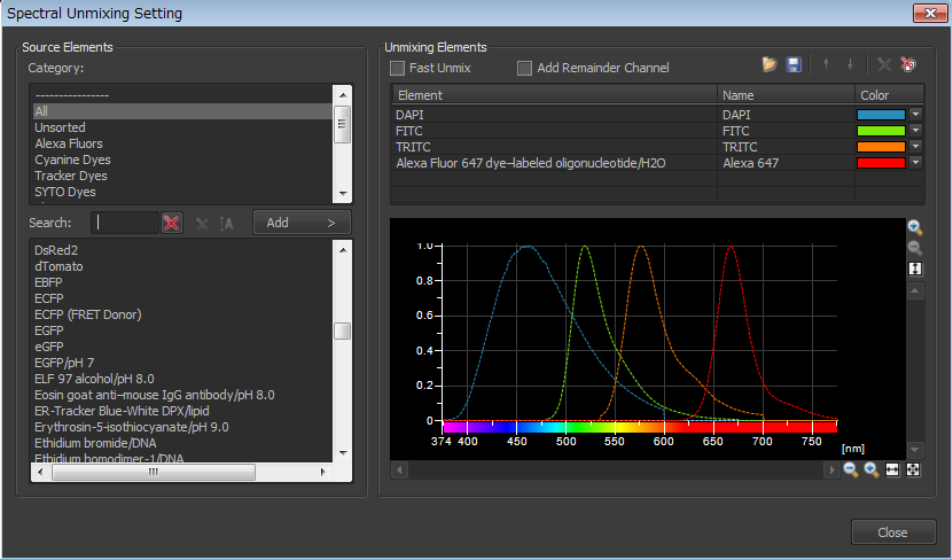Select the Unsorted category
Screen dimensions: 952x560
[182, 128]
